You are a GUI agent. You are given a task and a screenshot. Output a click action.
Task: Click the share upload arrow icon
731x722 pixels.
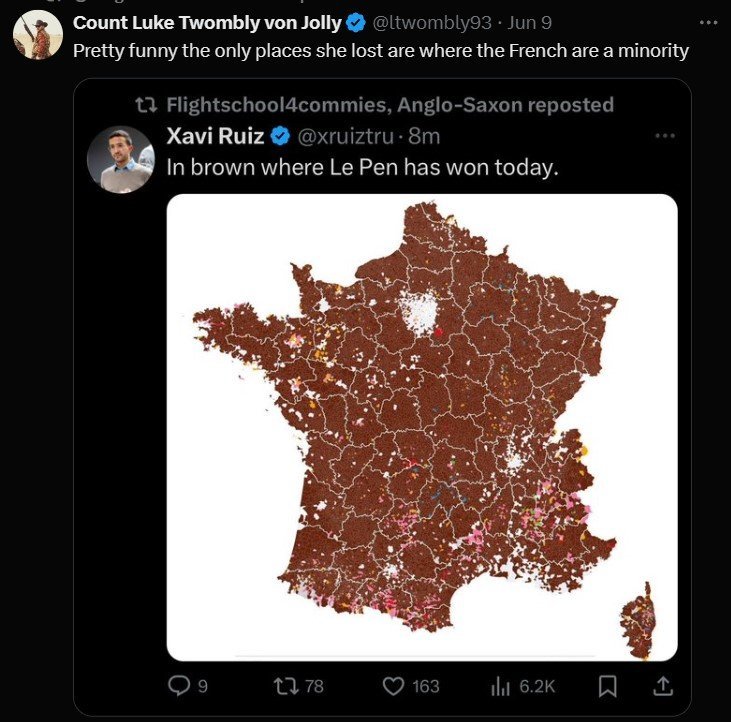[662, 686]
